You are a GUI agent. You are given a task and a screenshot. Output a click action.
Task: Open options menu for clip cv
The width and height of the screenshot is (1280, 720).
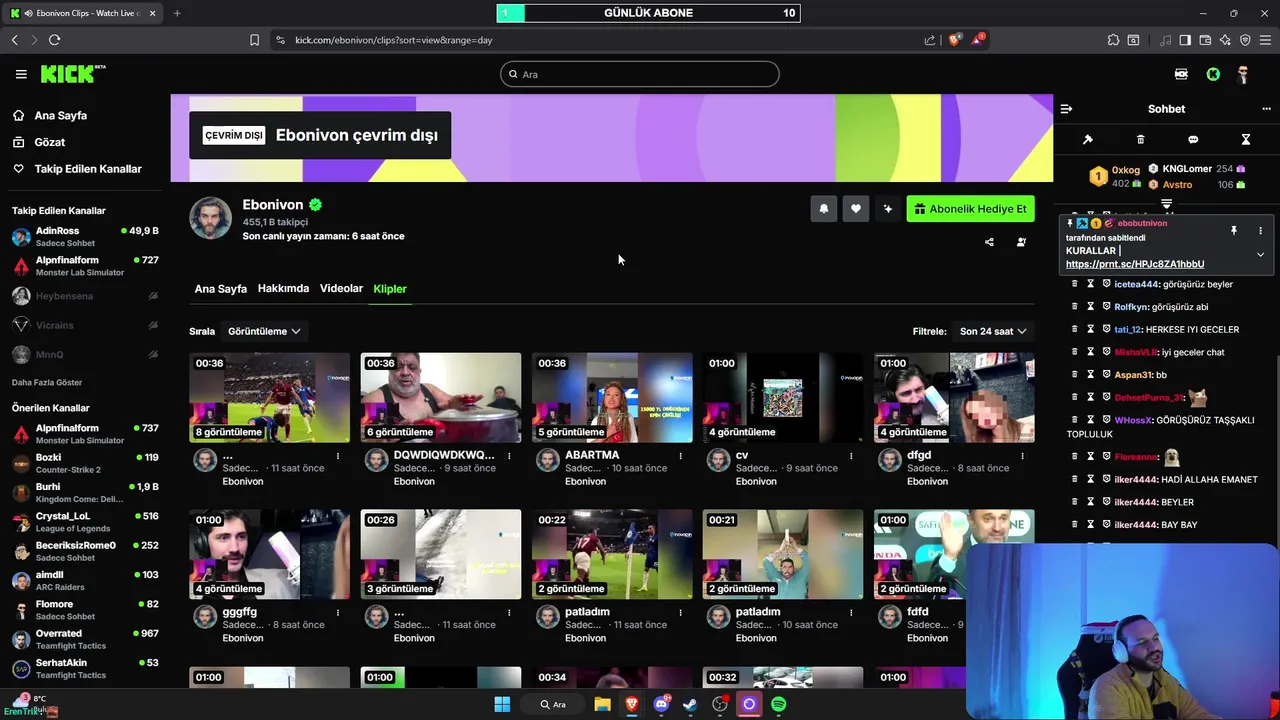[851, 456]
